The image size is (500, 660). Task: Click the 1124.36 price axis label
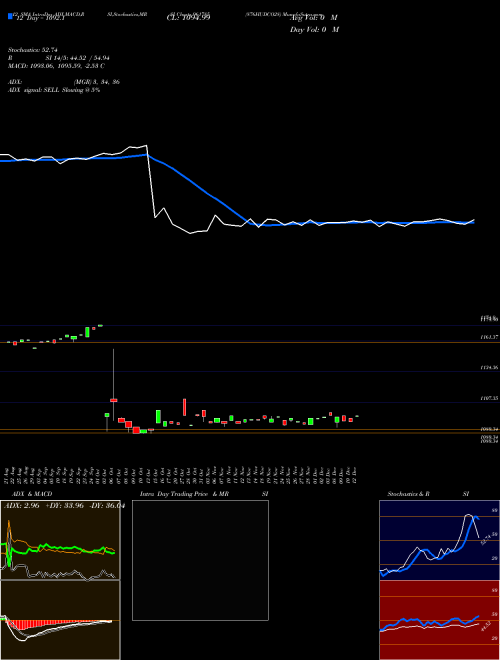pos(489,367)
